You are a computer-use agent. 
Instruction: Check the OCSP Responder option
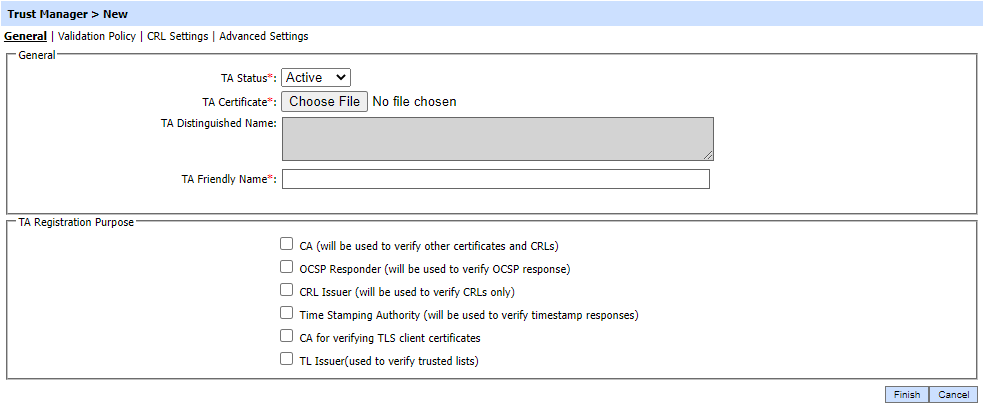point(287,267)
